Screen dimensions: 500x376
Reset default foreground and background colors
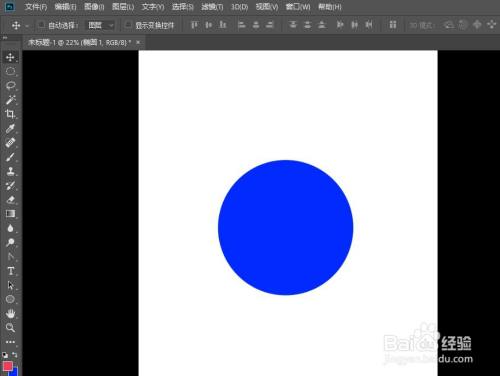click(5, 355)
